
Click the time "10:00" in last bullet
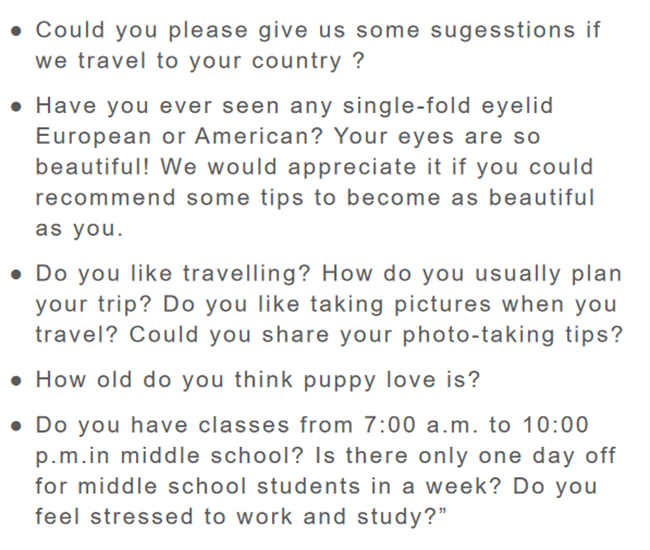[x=554, y=425]
